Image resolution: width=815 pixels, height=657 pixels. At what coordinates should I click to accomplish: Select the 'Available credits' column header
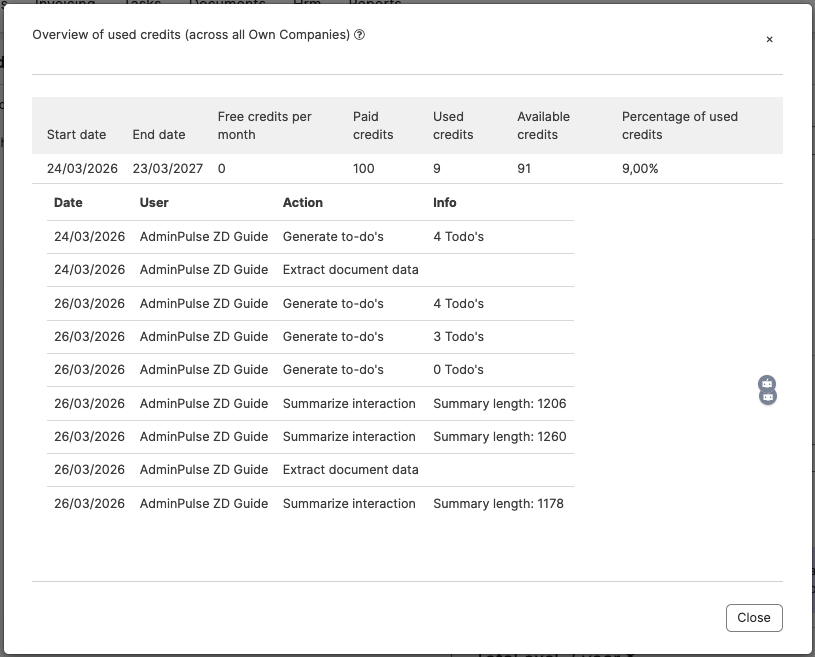tap(543, 125)
